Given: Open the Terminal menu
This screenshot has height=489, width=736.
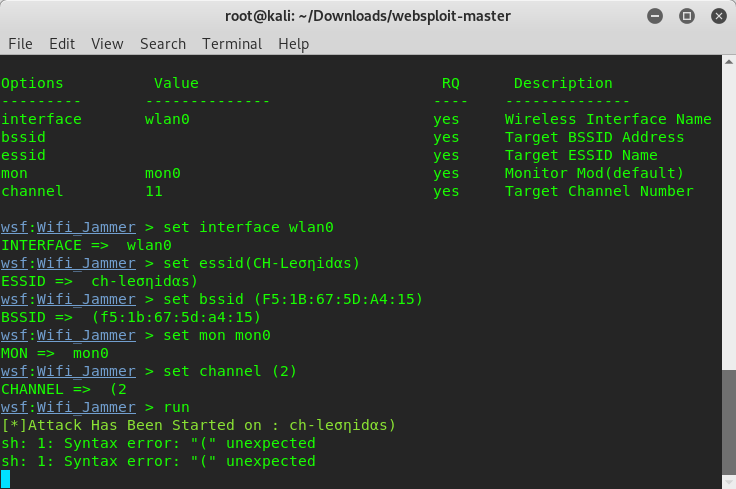Looking at the screenshot, I should [x=232, y=44].
